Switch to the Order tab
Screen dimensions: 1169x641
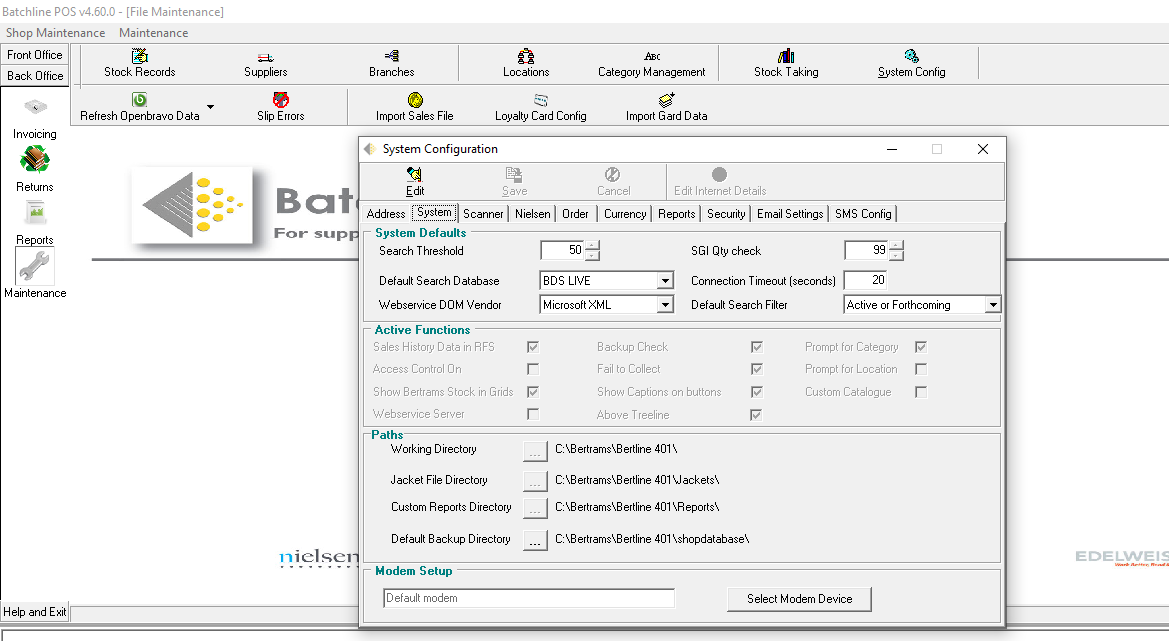(575, 214)
